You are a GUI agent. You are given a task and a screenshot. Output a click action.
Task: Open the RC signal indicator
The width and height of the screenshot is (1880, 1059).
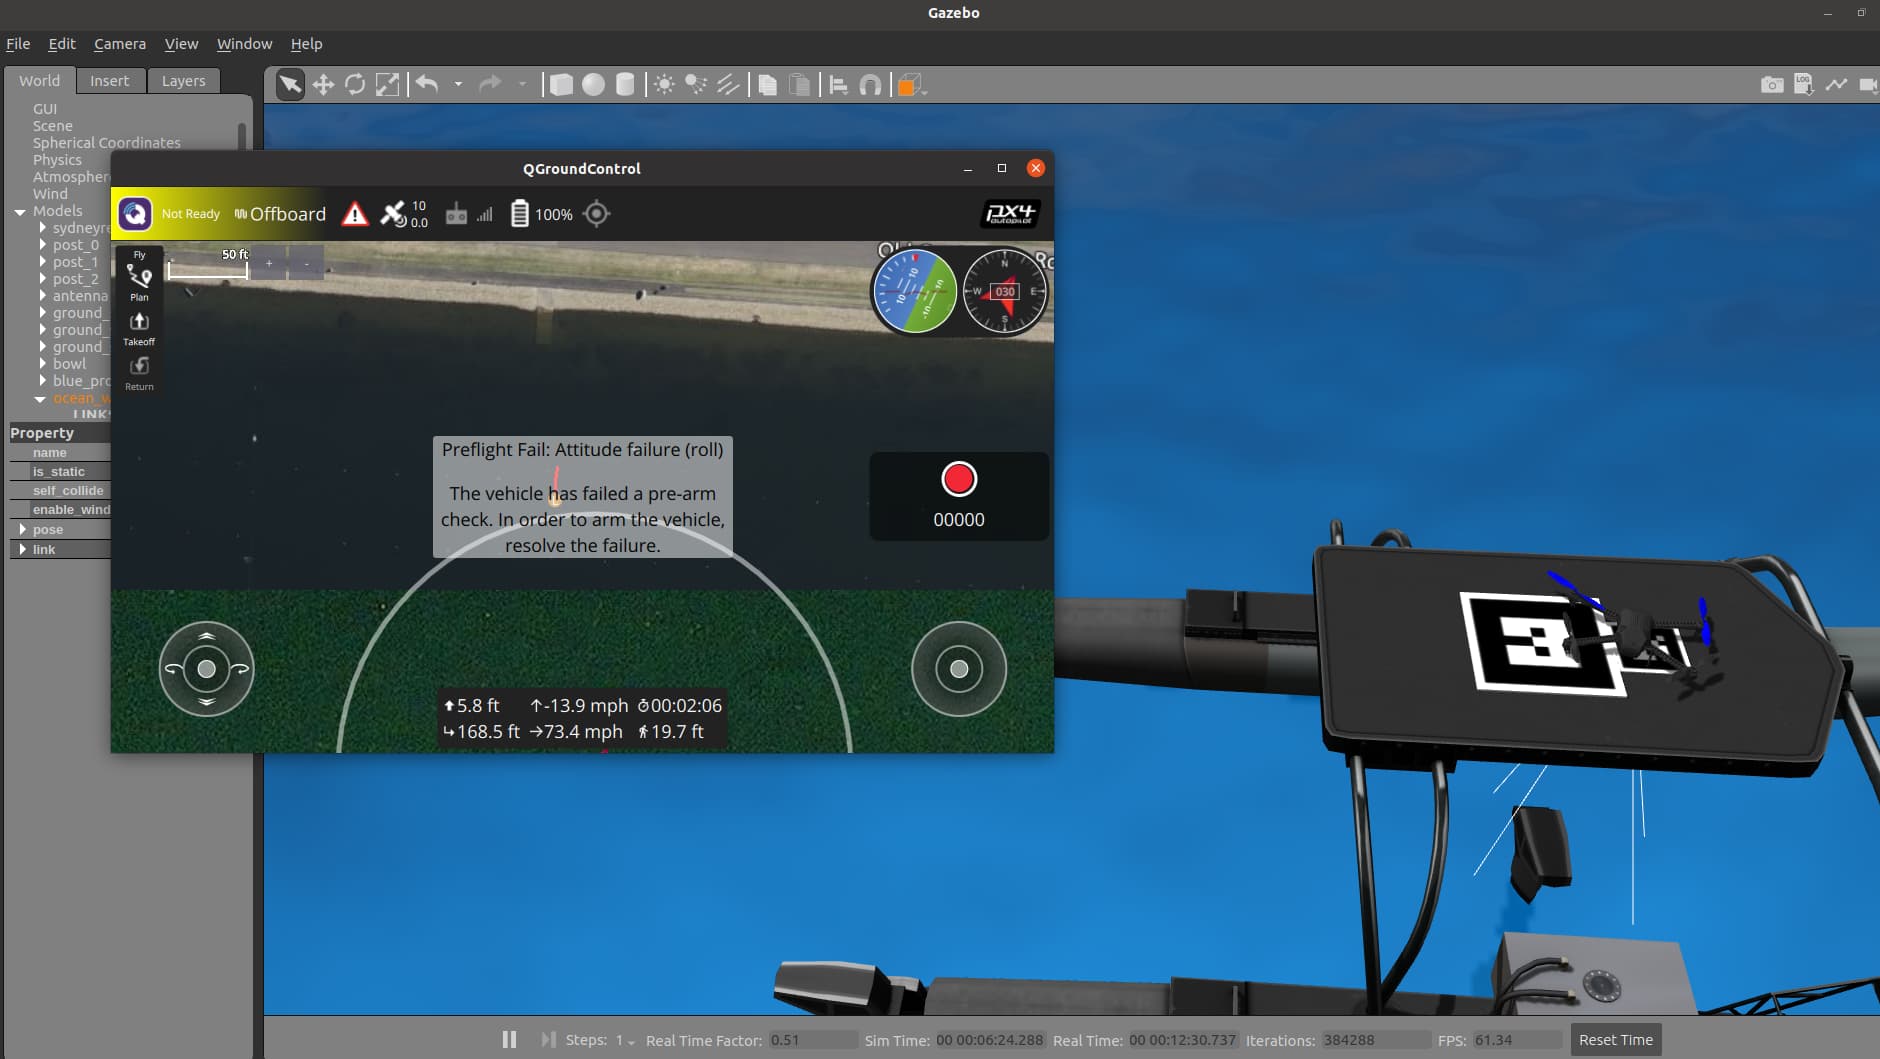pyautogui.click(x=469, y=214)
